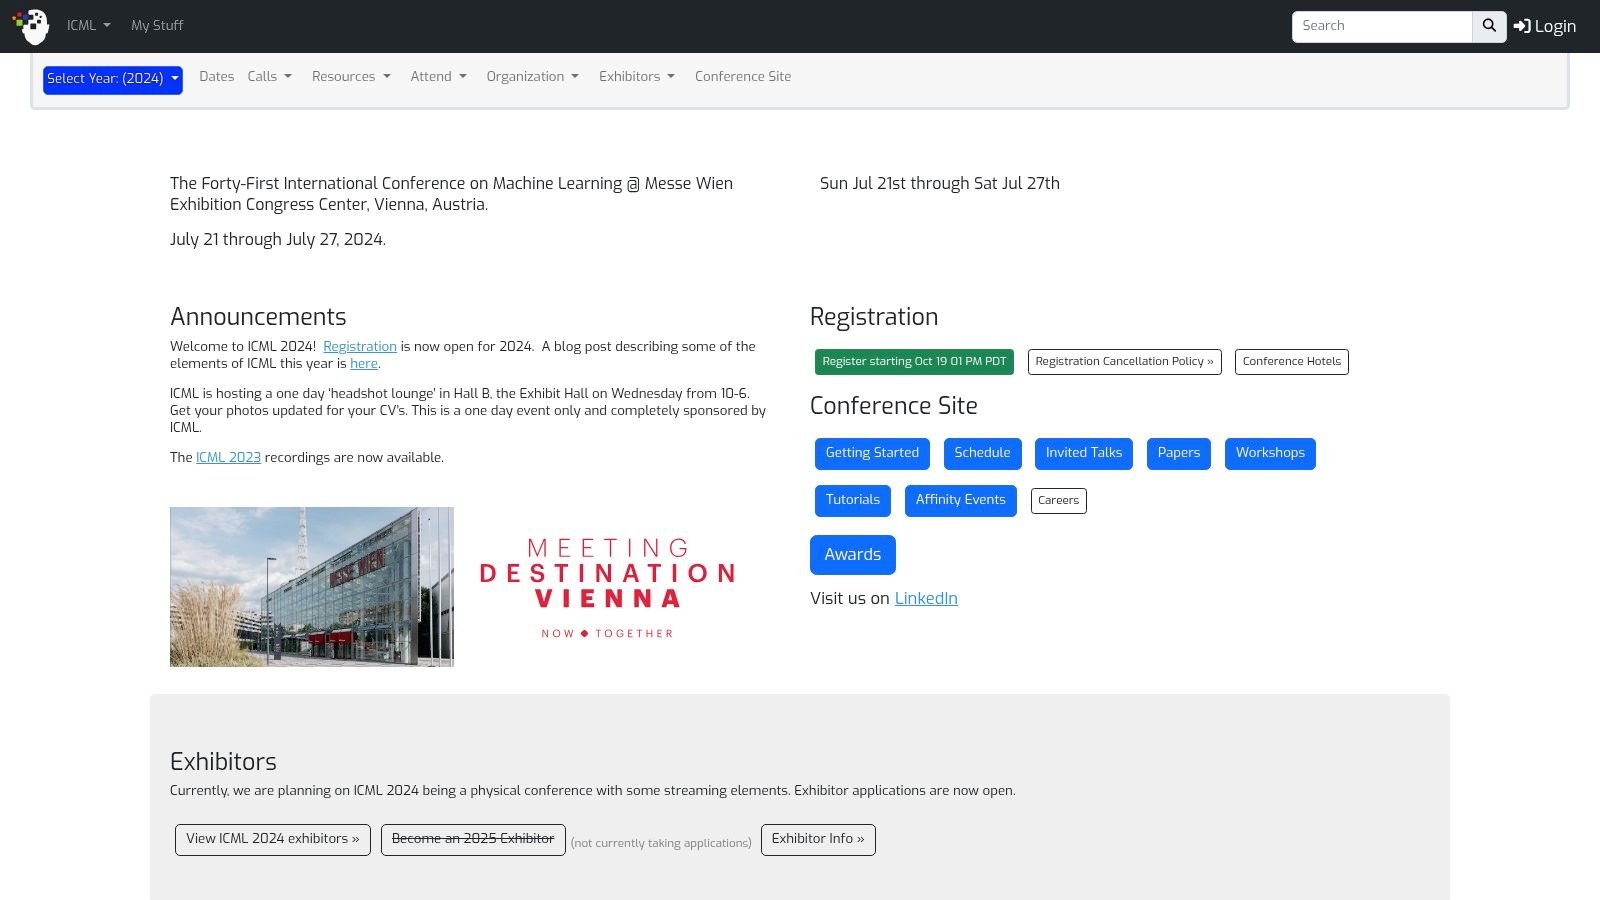Click into the Search text field

pyautogui.click(x=1381, y=27)
